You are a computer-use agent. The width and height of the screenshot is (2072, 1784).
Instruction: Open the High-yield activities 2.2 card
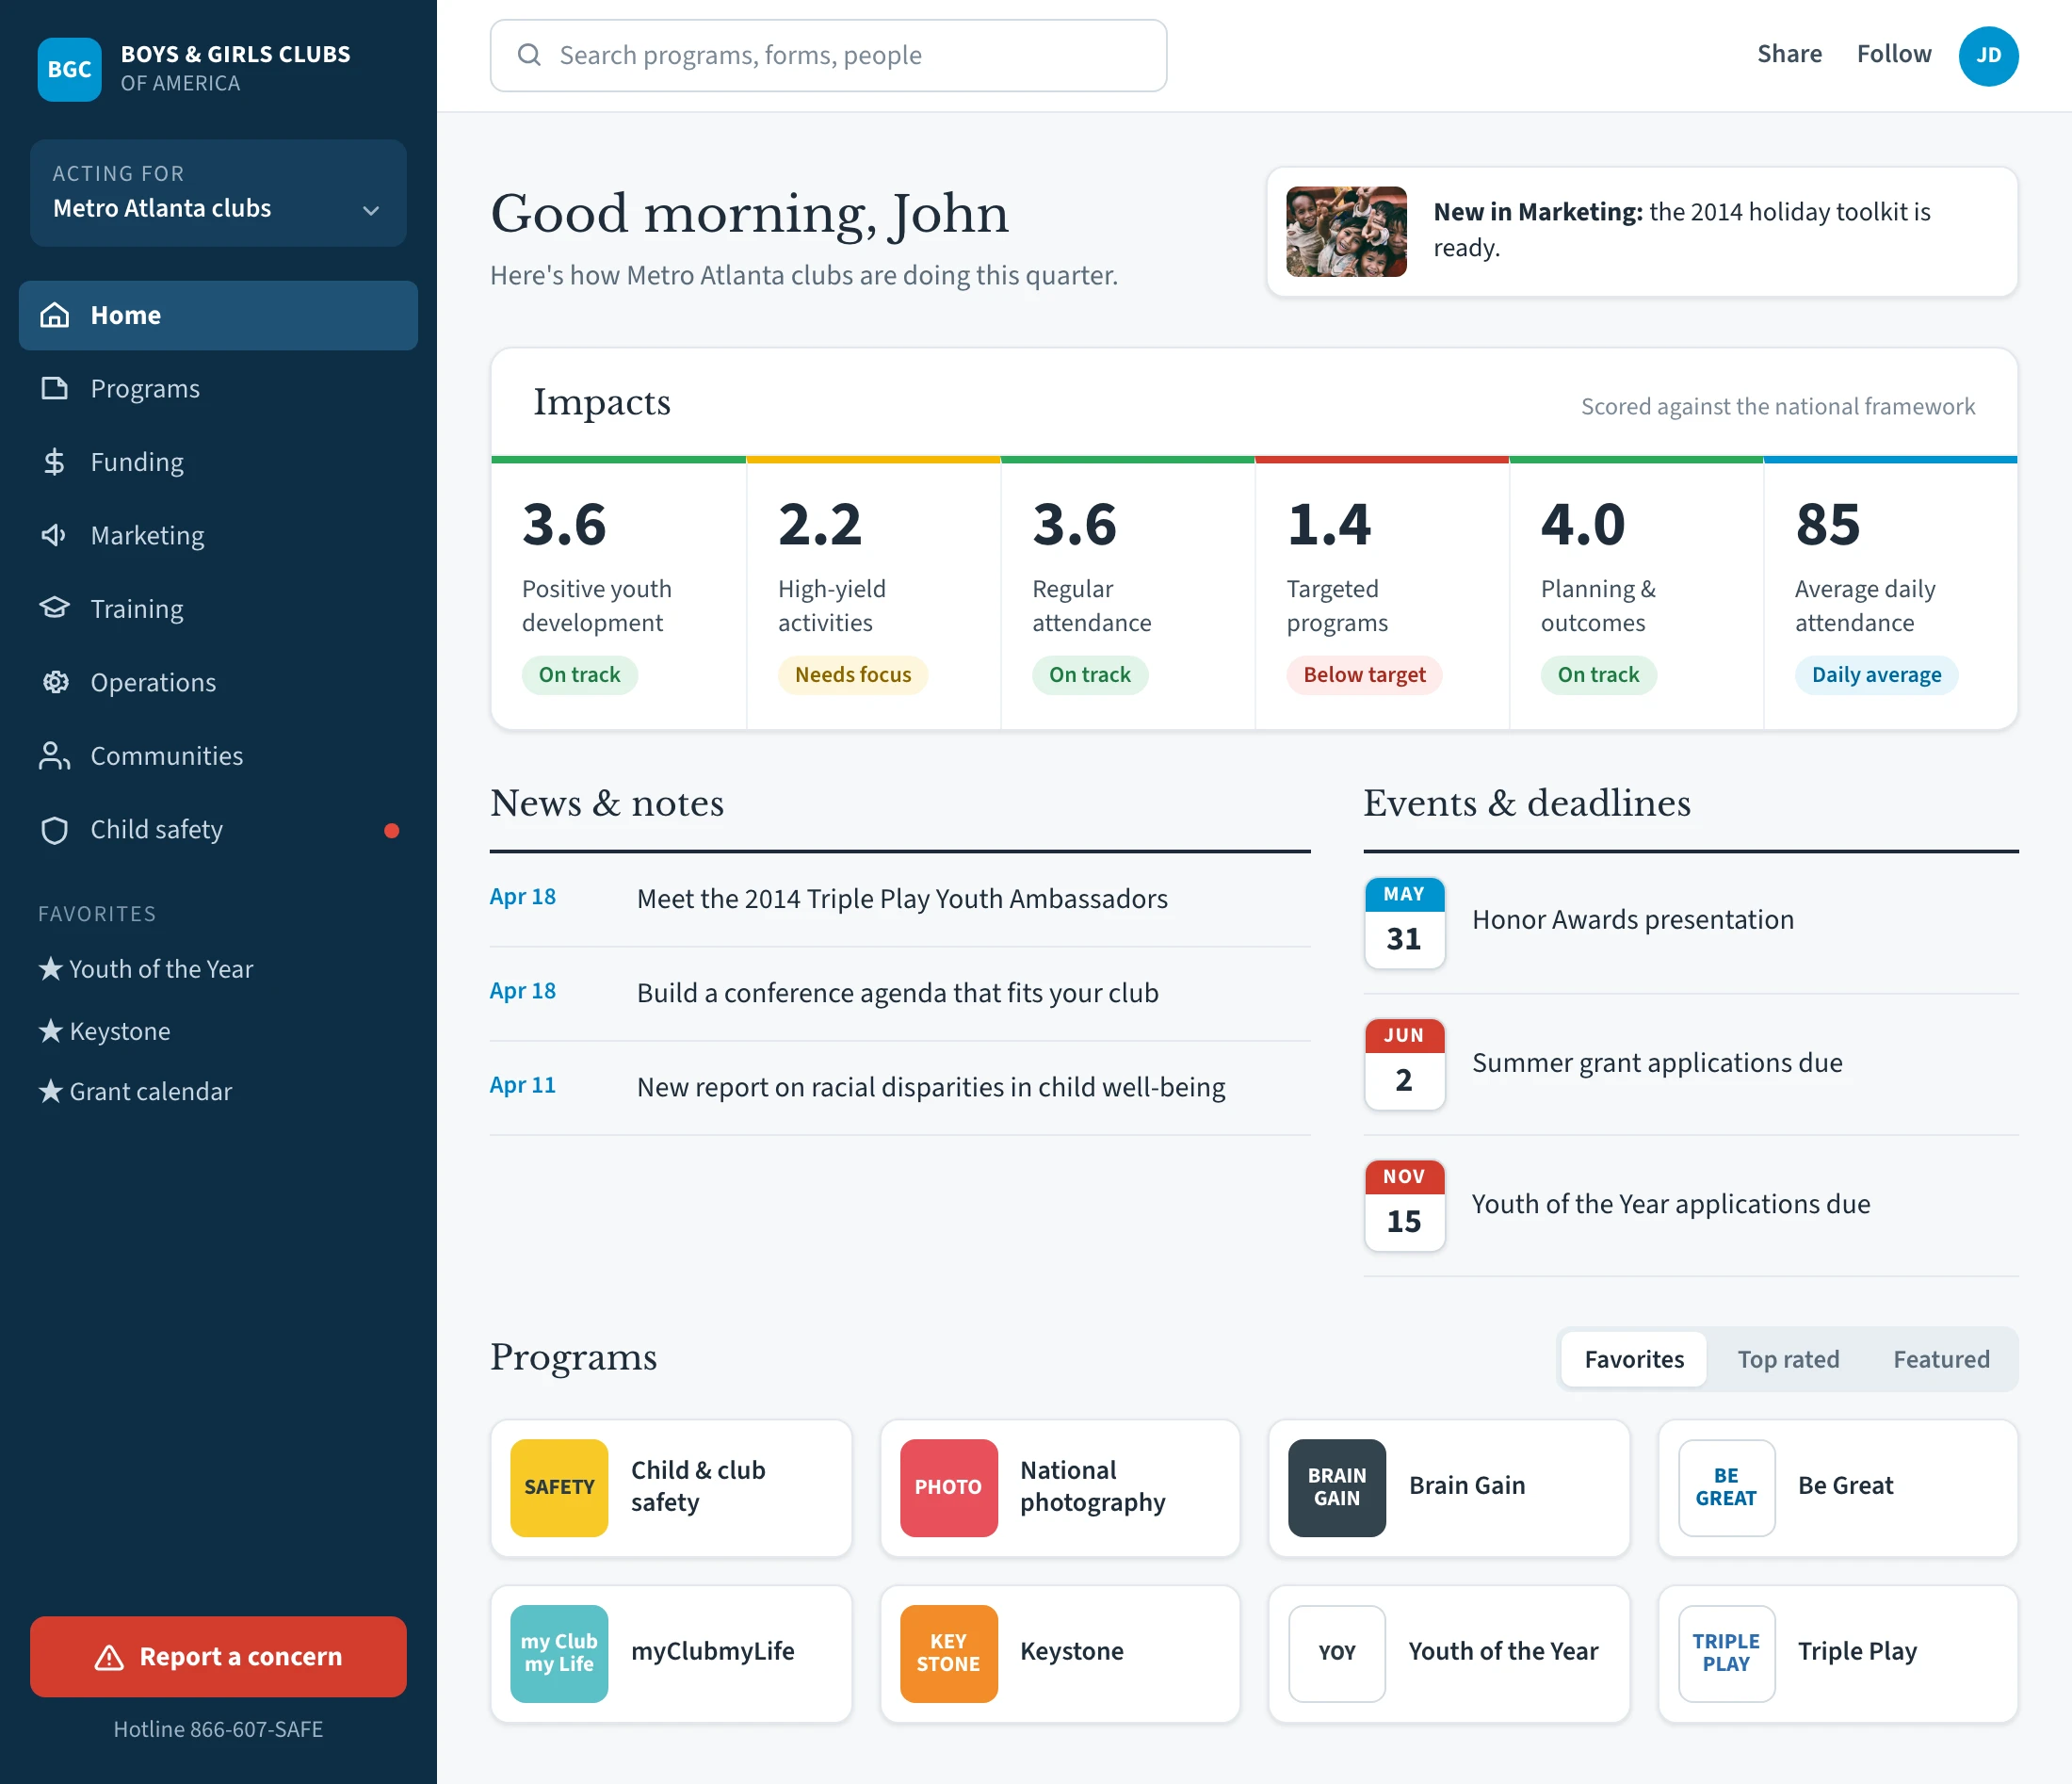(x=873, y=594)
